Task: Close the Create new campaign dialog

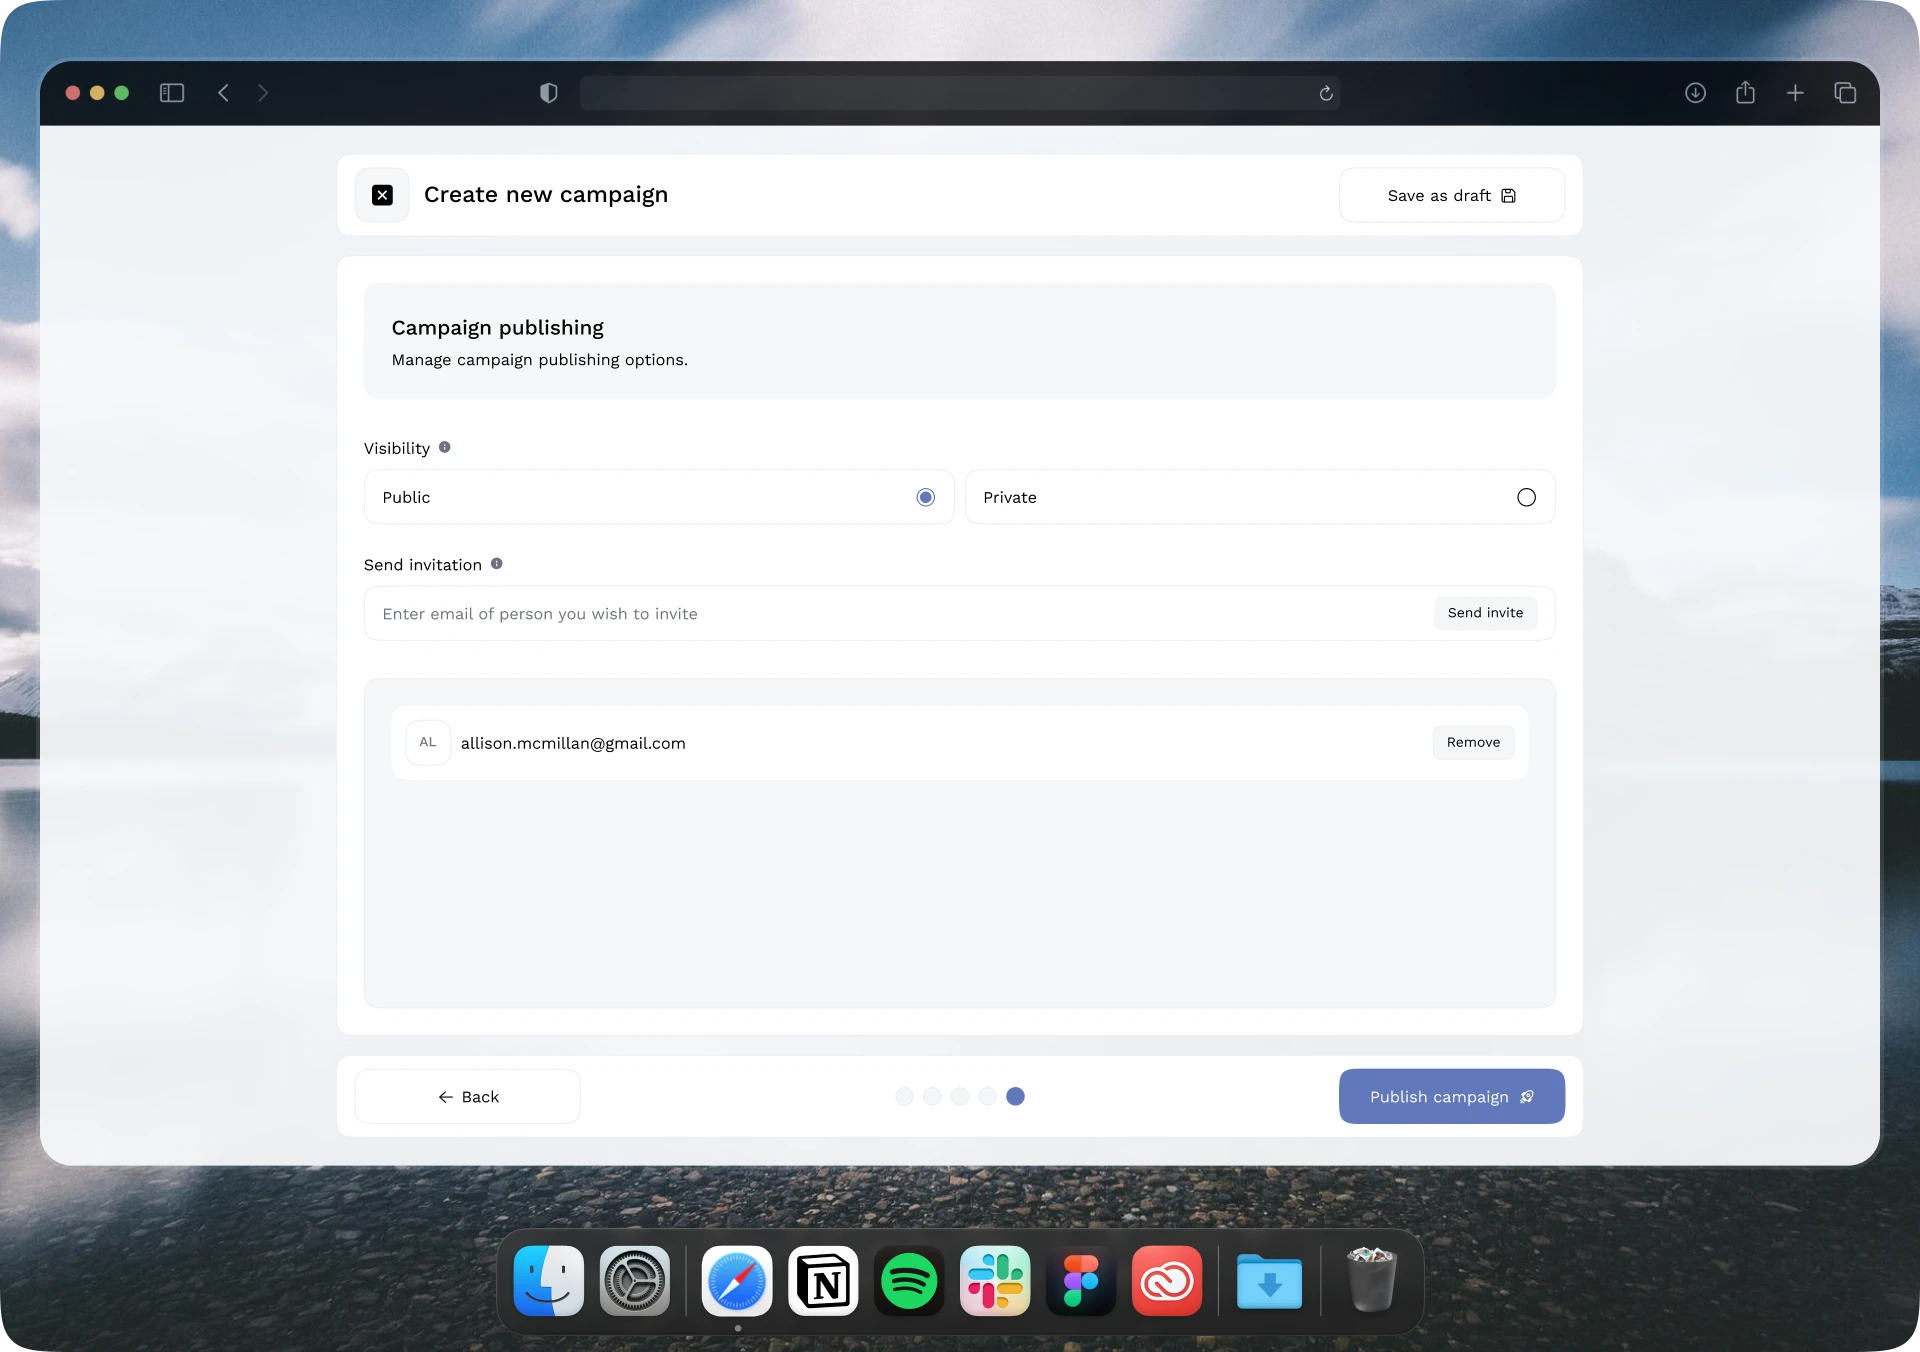Action: click(x=382, y=195)
